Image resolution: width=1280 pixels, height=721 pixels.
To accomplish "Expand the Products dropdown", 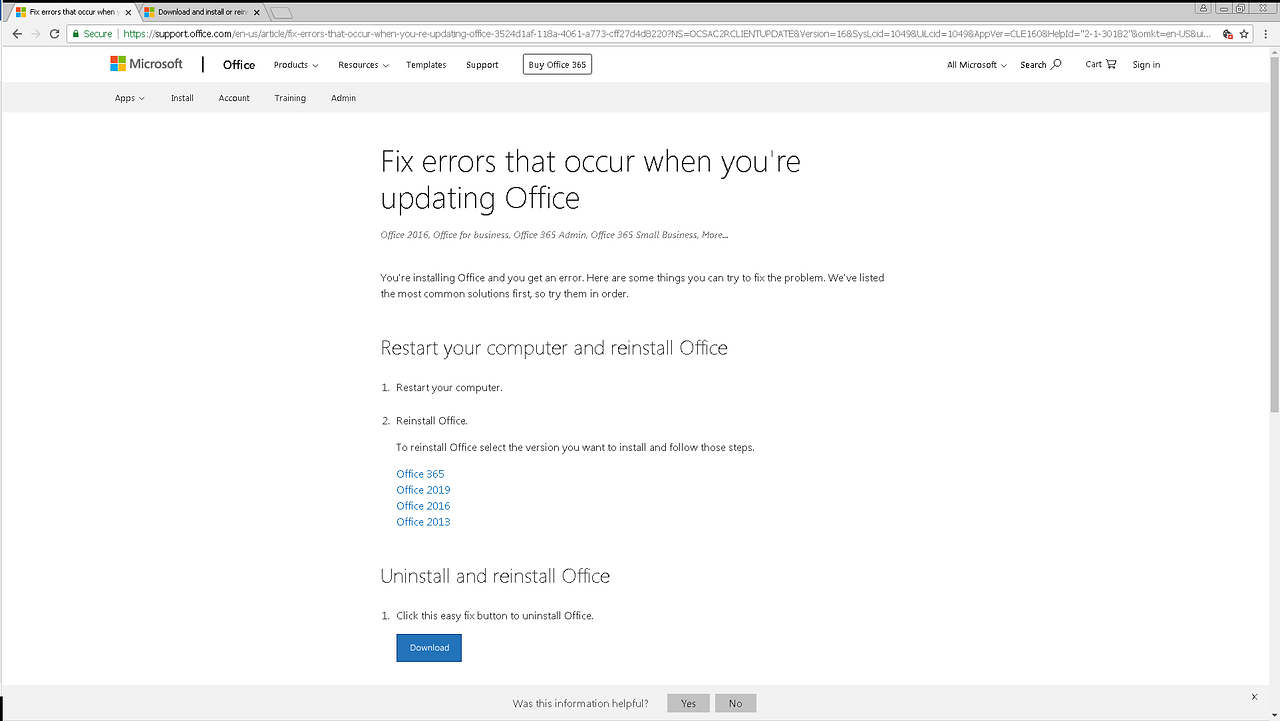I will pos(295,64).
